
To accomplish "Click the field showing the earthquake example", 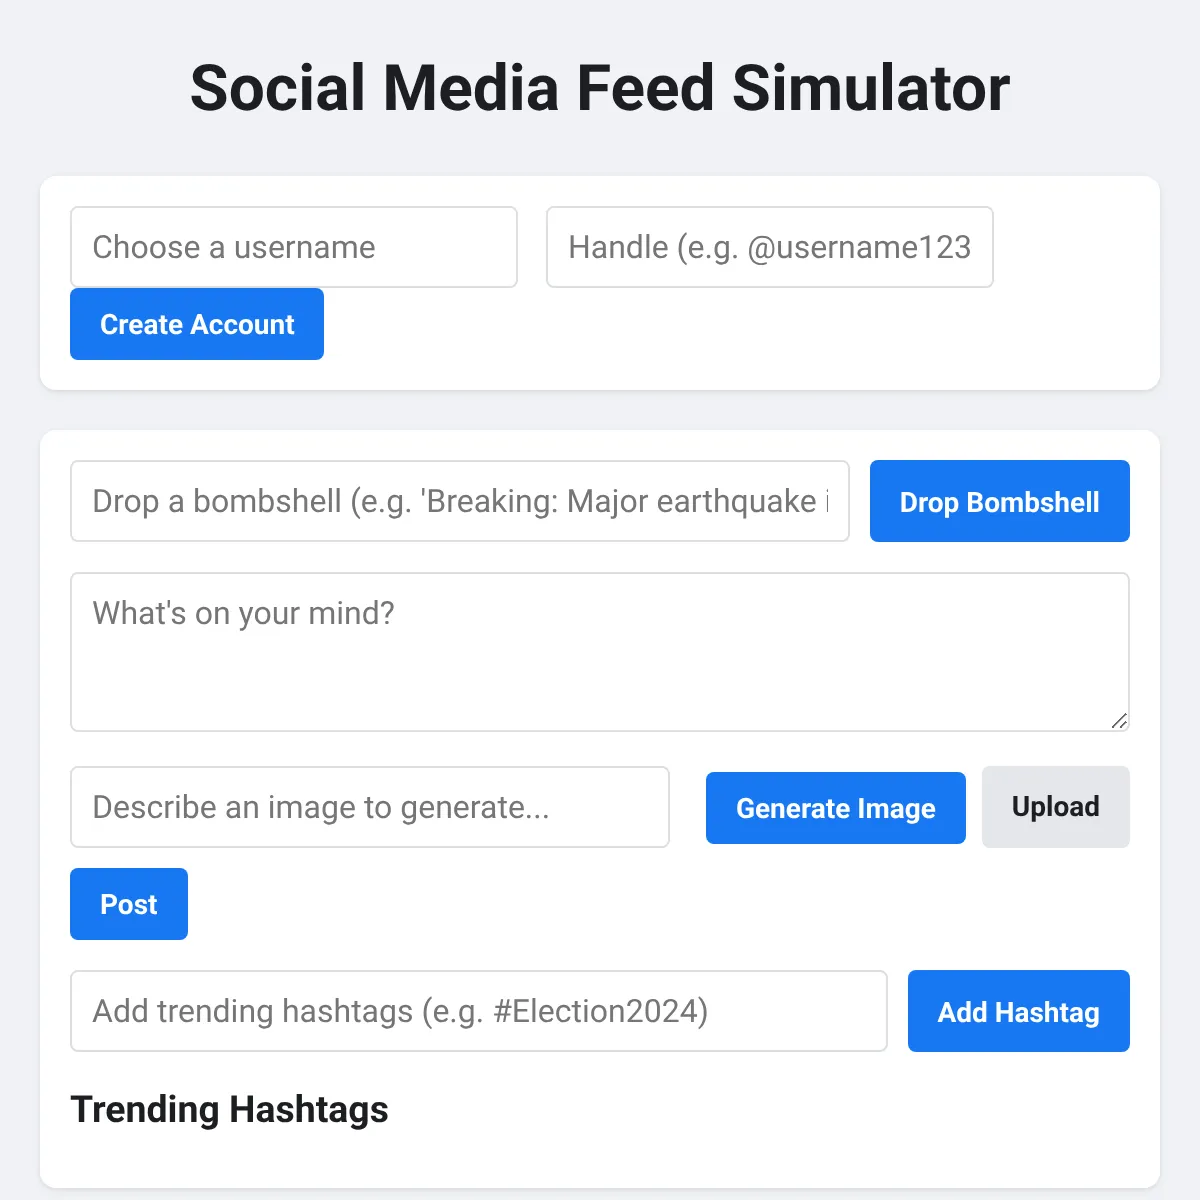I will 460,501.
